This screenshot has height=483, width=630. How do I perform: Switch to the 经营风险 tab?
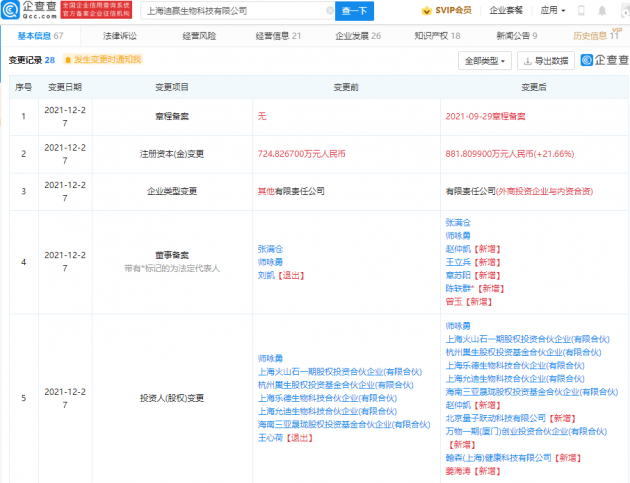pos(199,36)
